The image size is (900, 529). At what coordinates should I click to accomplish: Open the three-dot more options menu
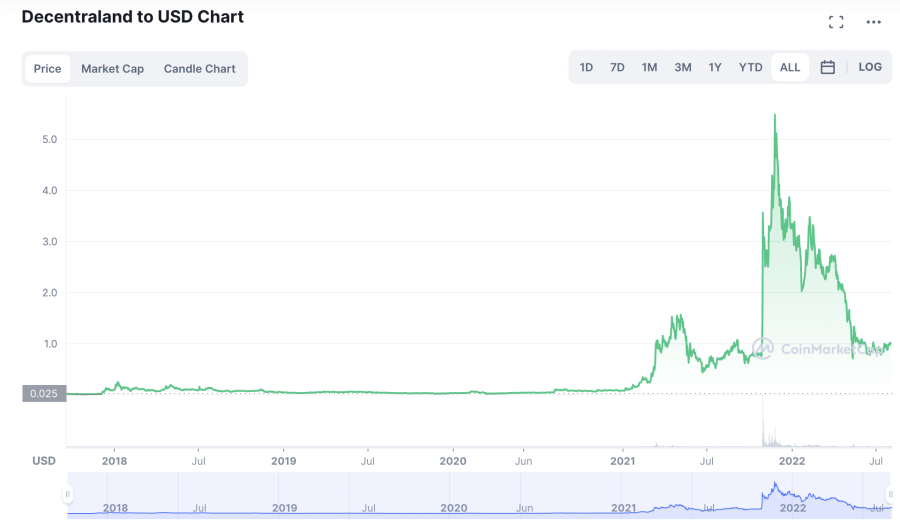pos(874,22)
